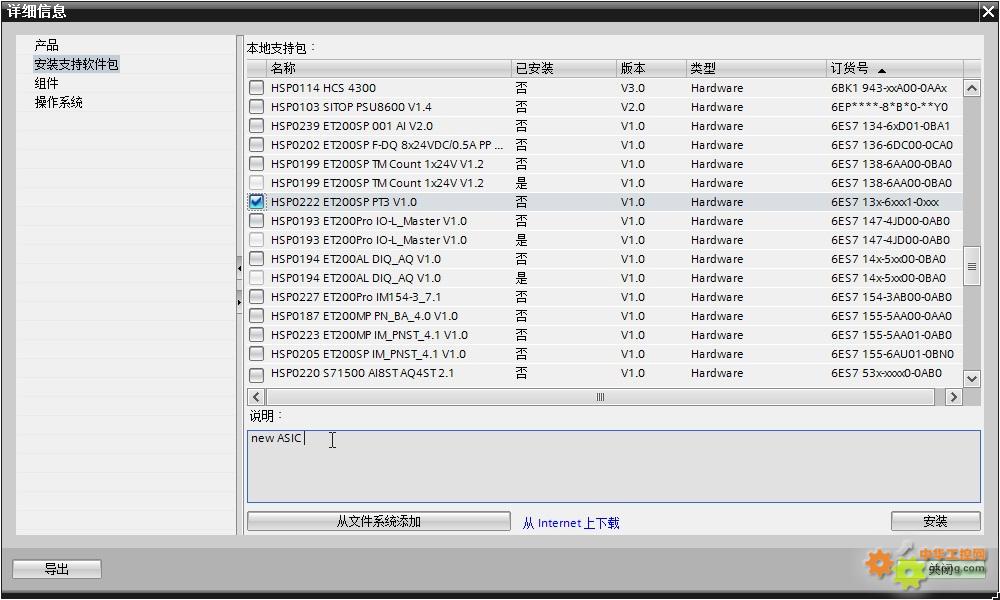Sort the table by 名称 column header
Viewport: 1000px width, 600px height.
(388, 68)
